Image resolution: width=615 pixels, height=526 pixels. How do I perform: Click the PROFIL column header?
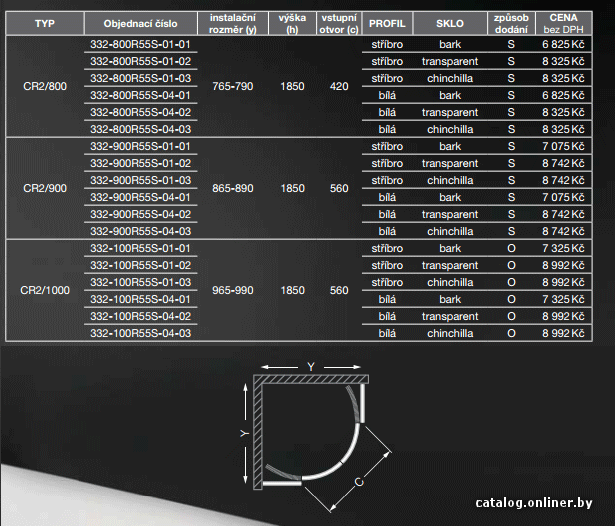tap(387, 24)
